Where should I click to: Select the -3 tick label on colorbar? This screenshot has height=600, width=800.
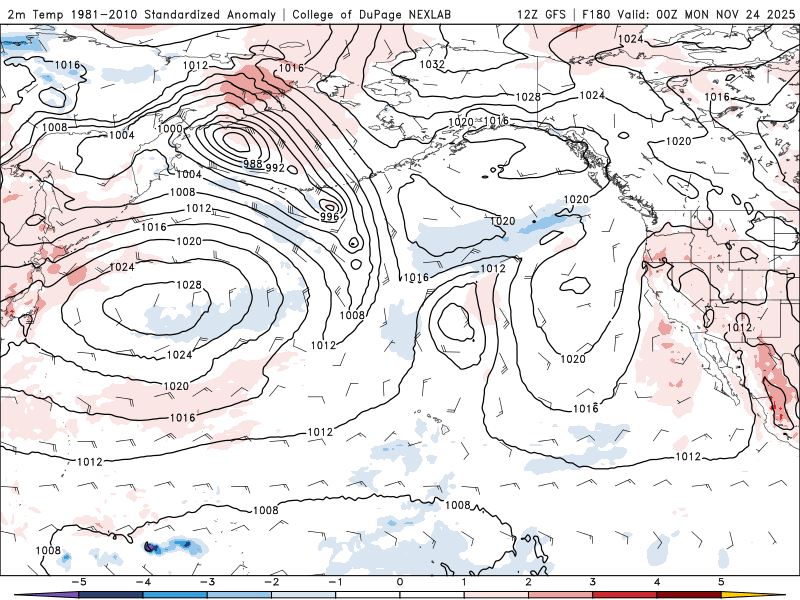[207, 582]
